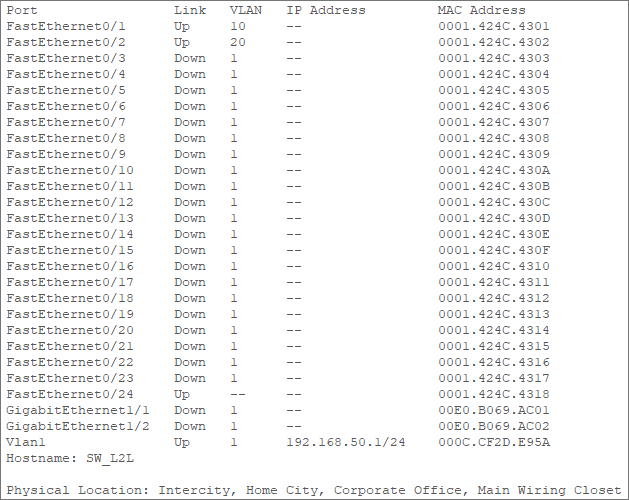
Task: Click MAC address 00E0.B069.AC01
Action: coord(493,411)
